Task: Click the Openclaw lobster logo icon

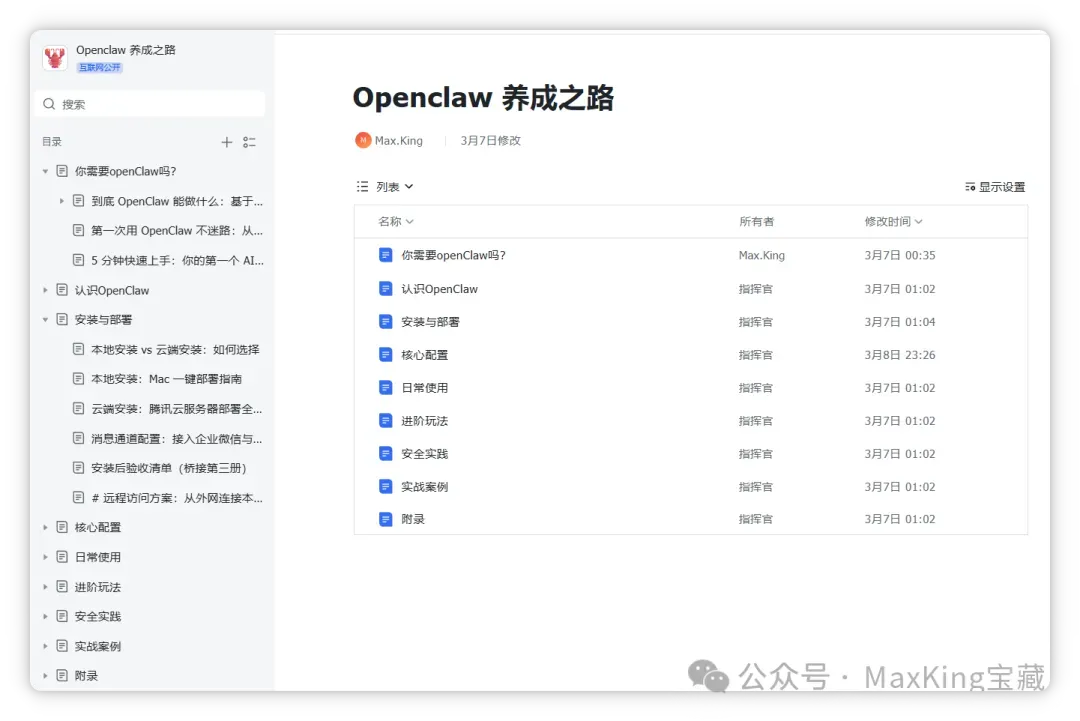Action: pyautogui.click(x=54, y=57)
